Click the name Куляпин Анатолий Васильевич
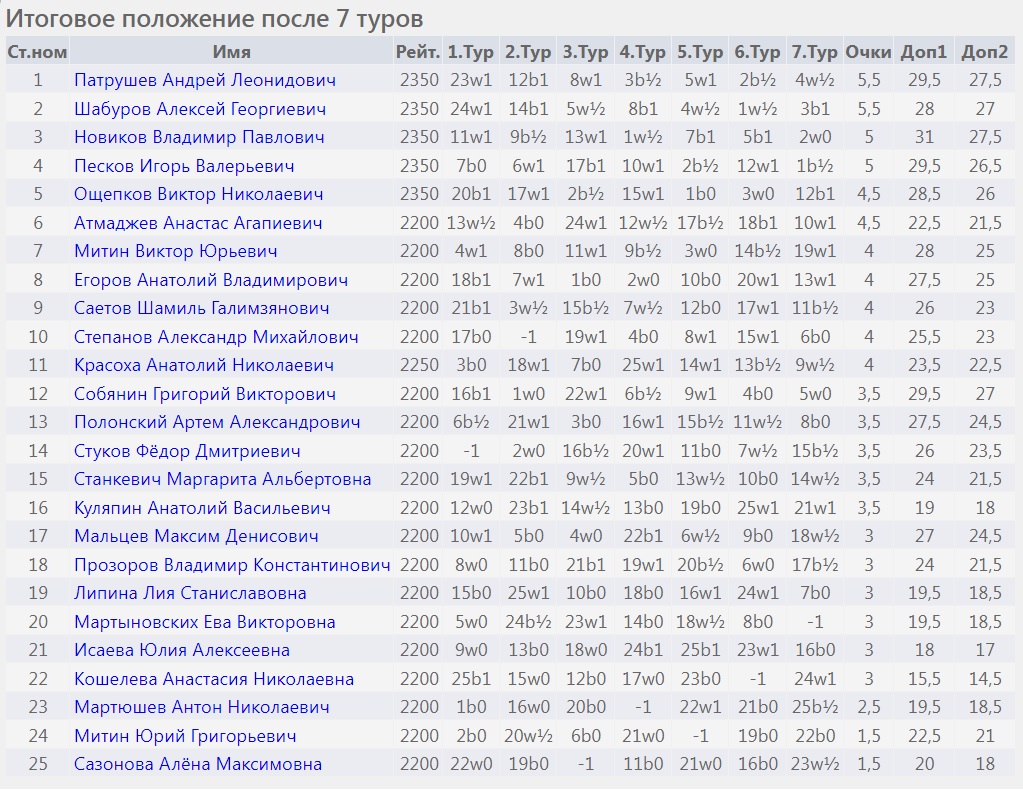The image size is (1023, 791). coord(202,508)
